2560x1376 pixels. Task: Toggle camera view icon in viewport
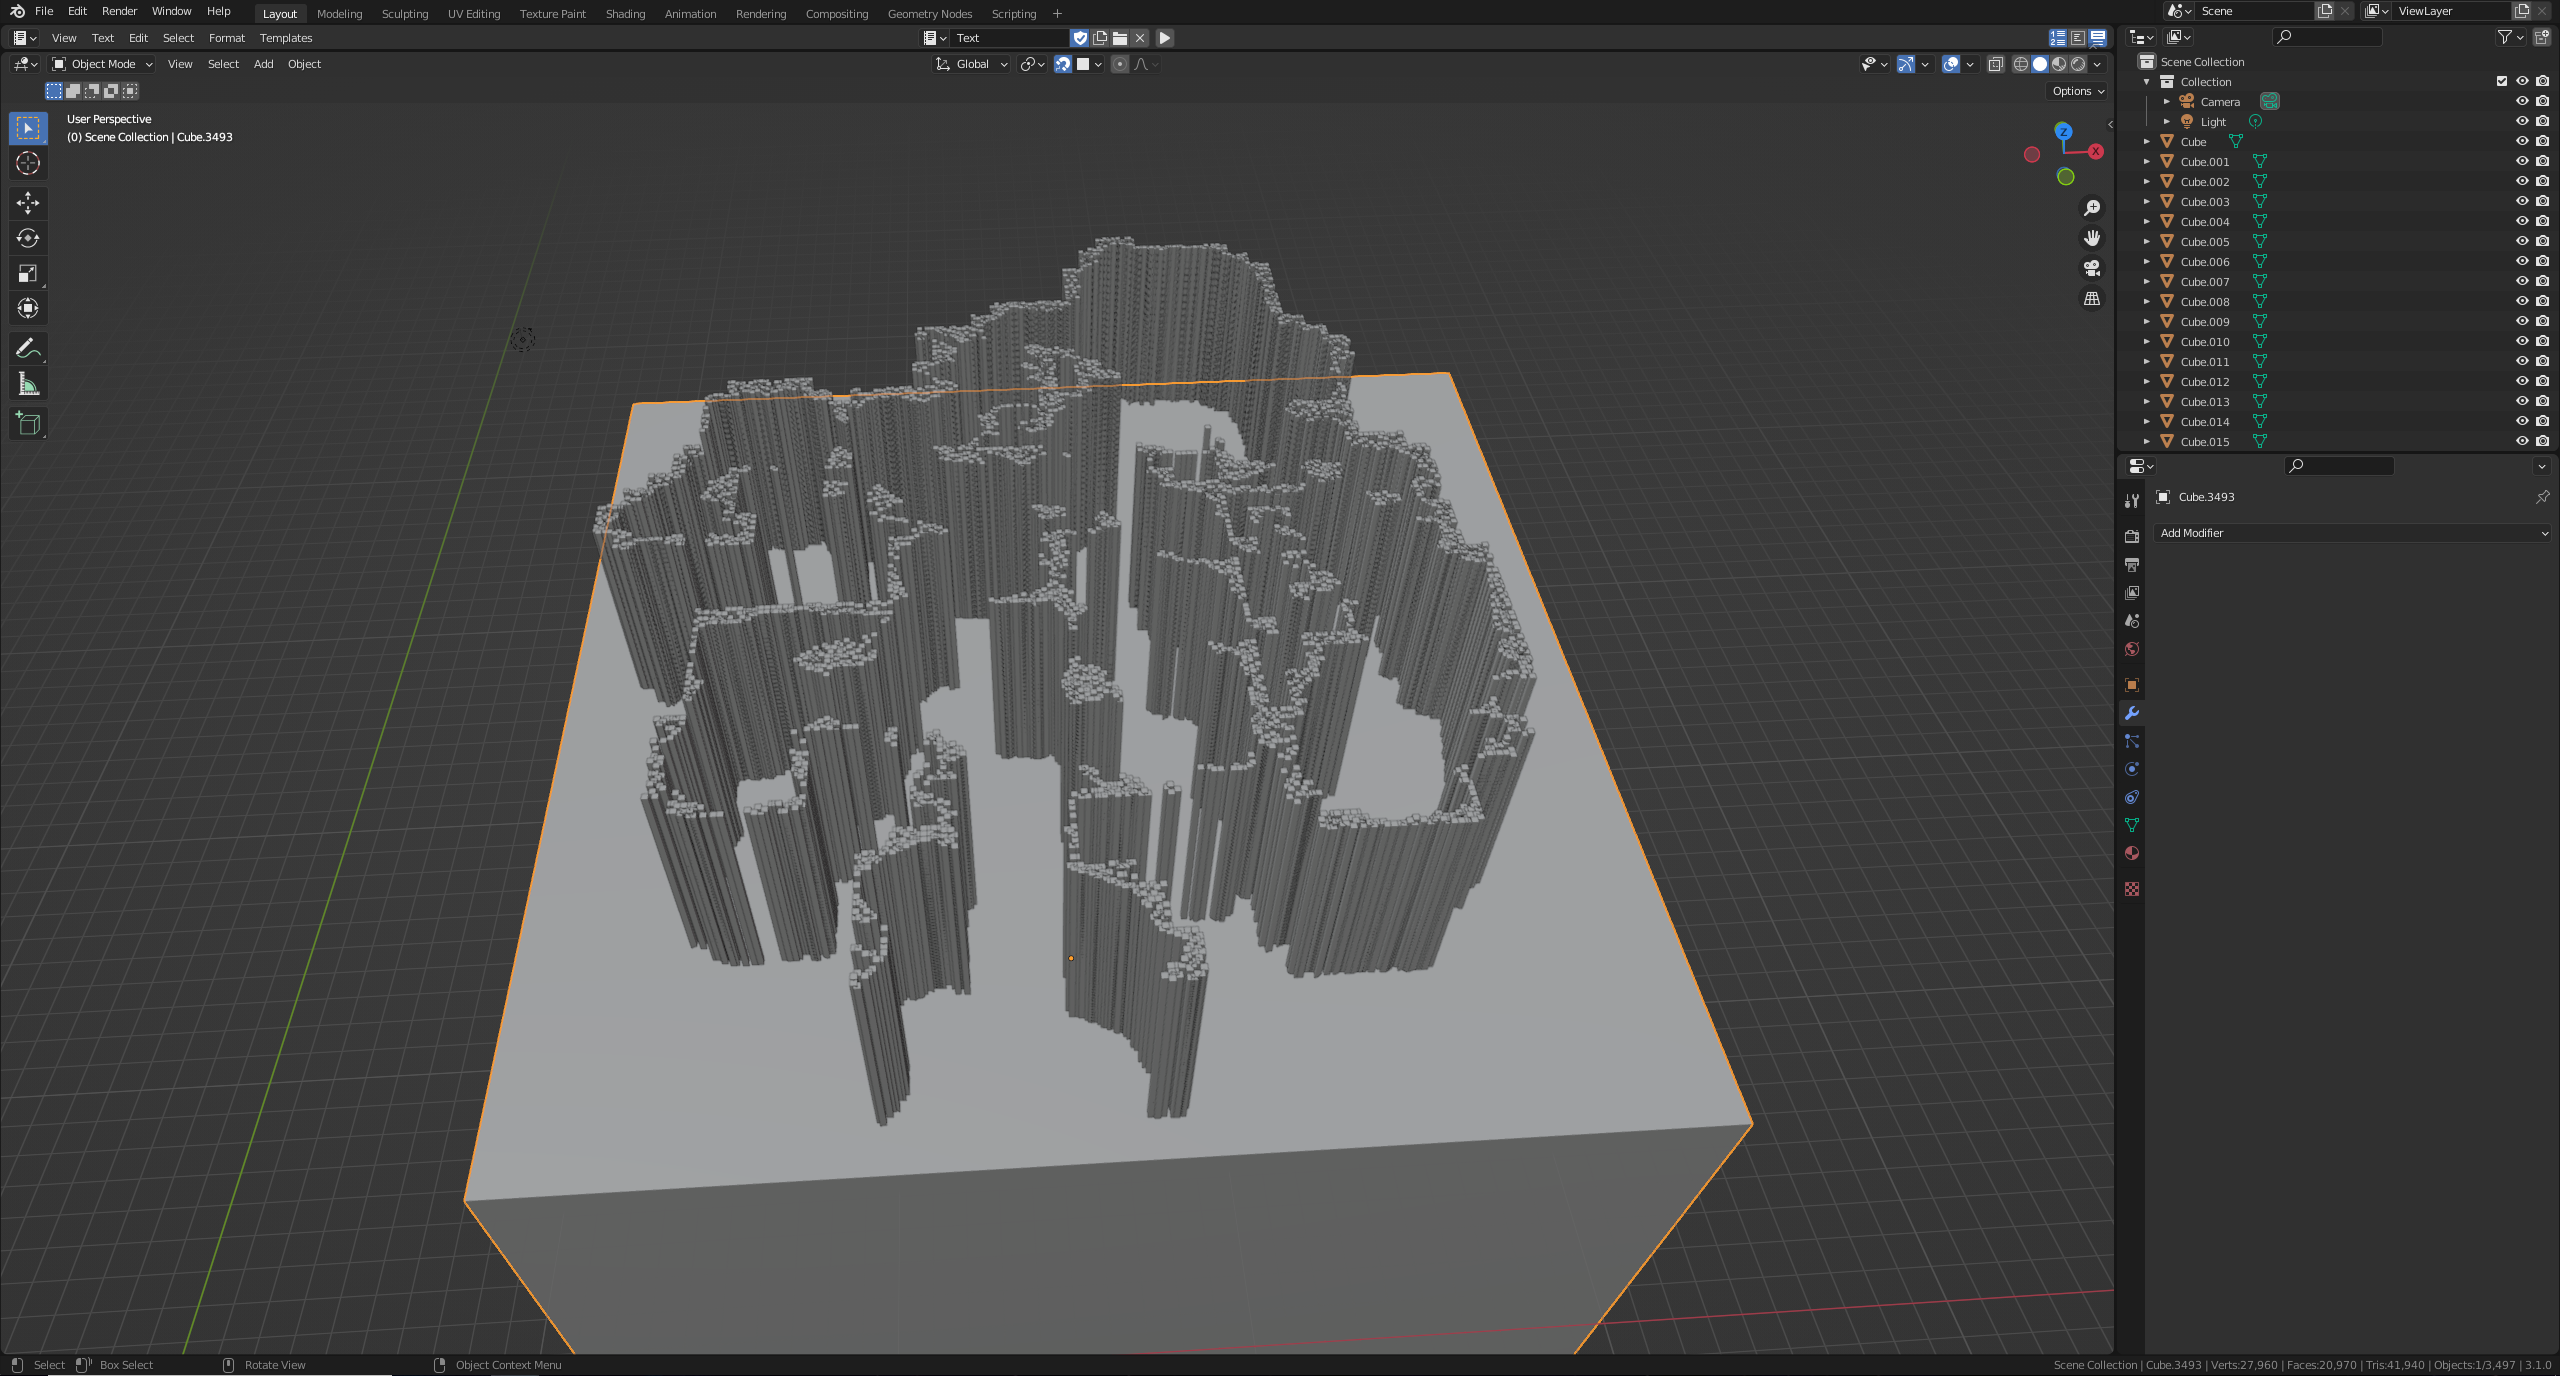pyautogui.click(x=2091, y=268)
